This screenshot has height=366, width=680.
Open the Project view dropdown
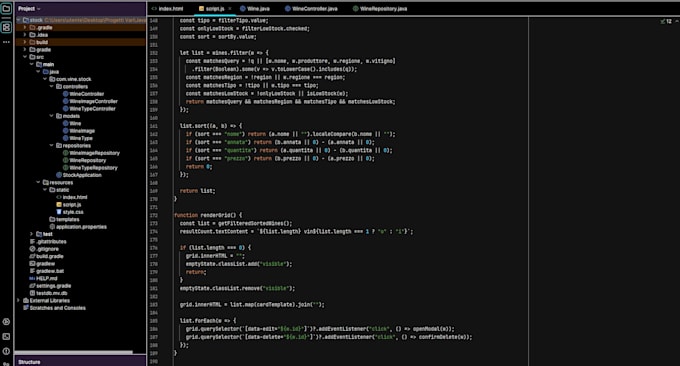29,9
